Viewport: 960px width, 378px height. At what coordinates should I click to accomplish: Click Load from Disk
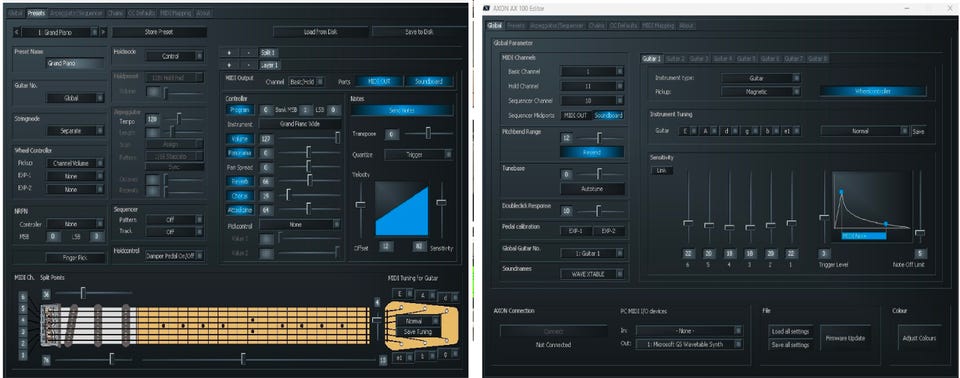click(320, 32)
